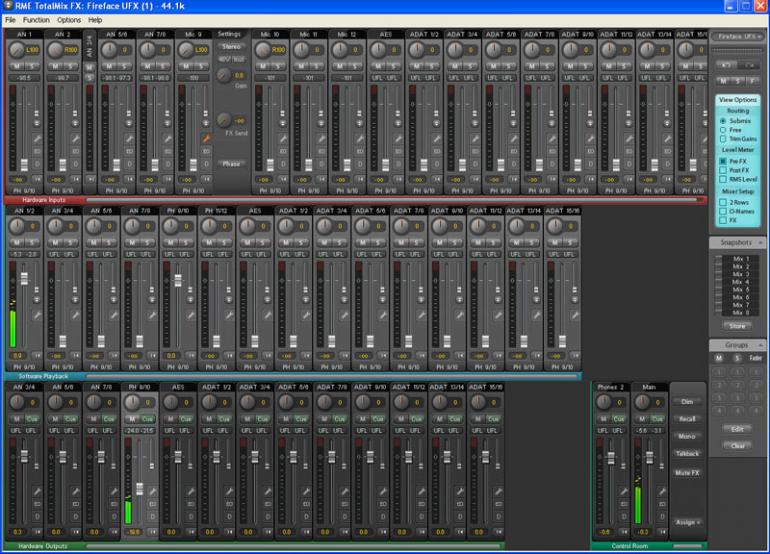Open the Assign dropdown in Control Room
The width and height of the screenshot is (770, 554).
687,522
